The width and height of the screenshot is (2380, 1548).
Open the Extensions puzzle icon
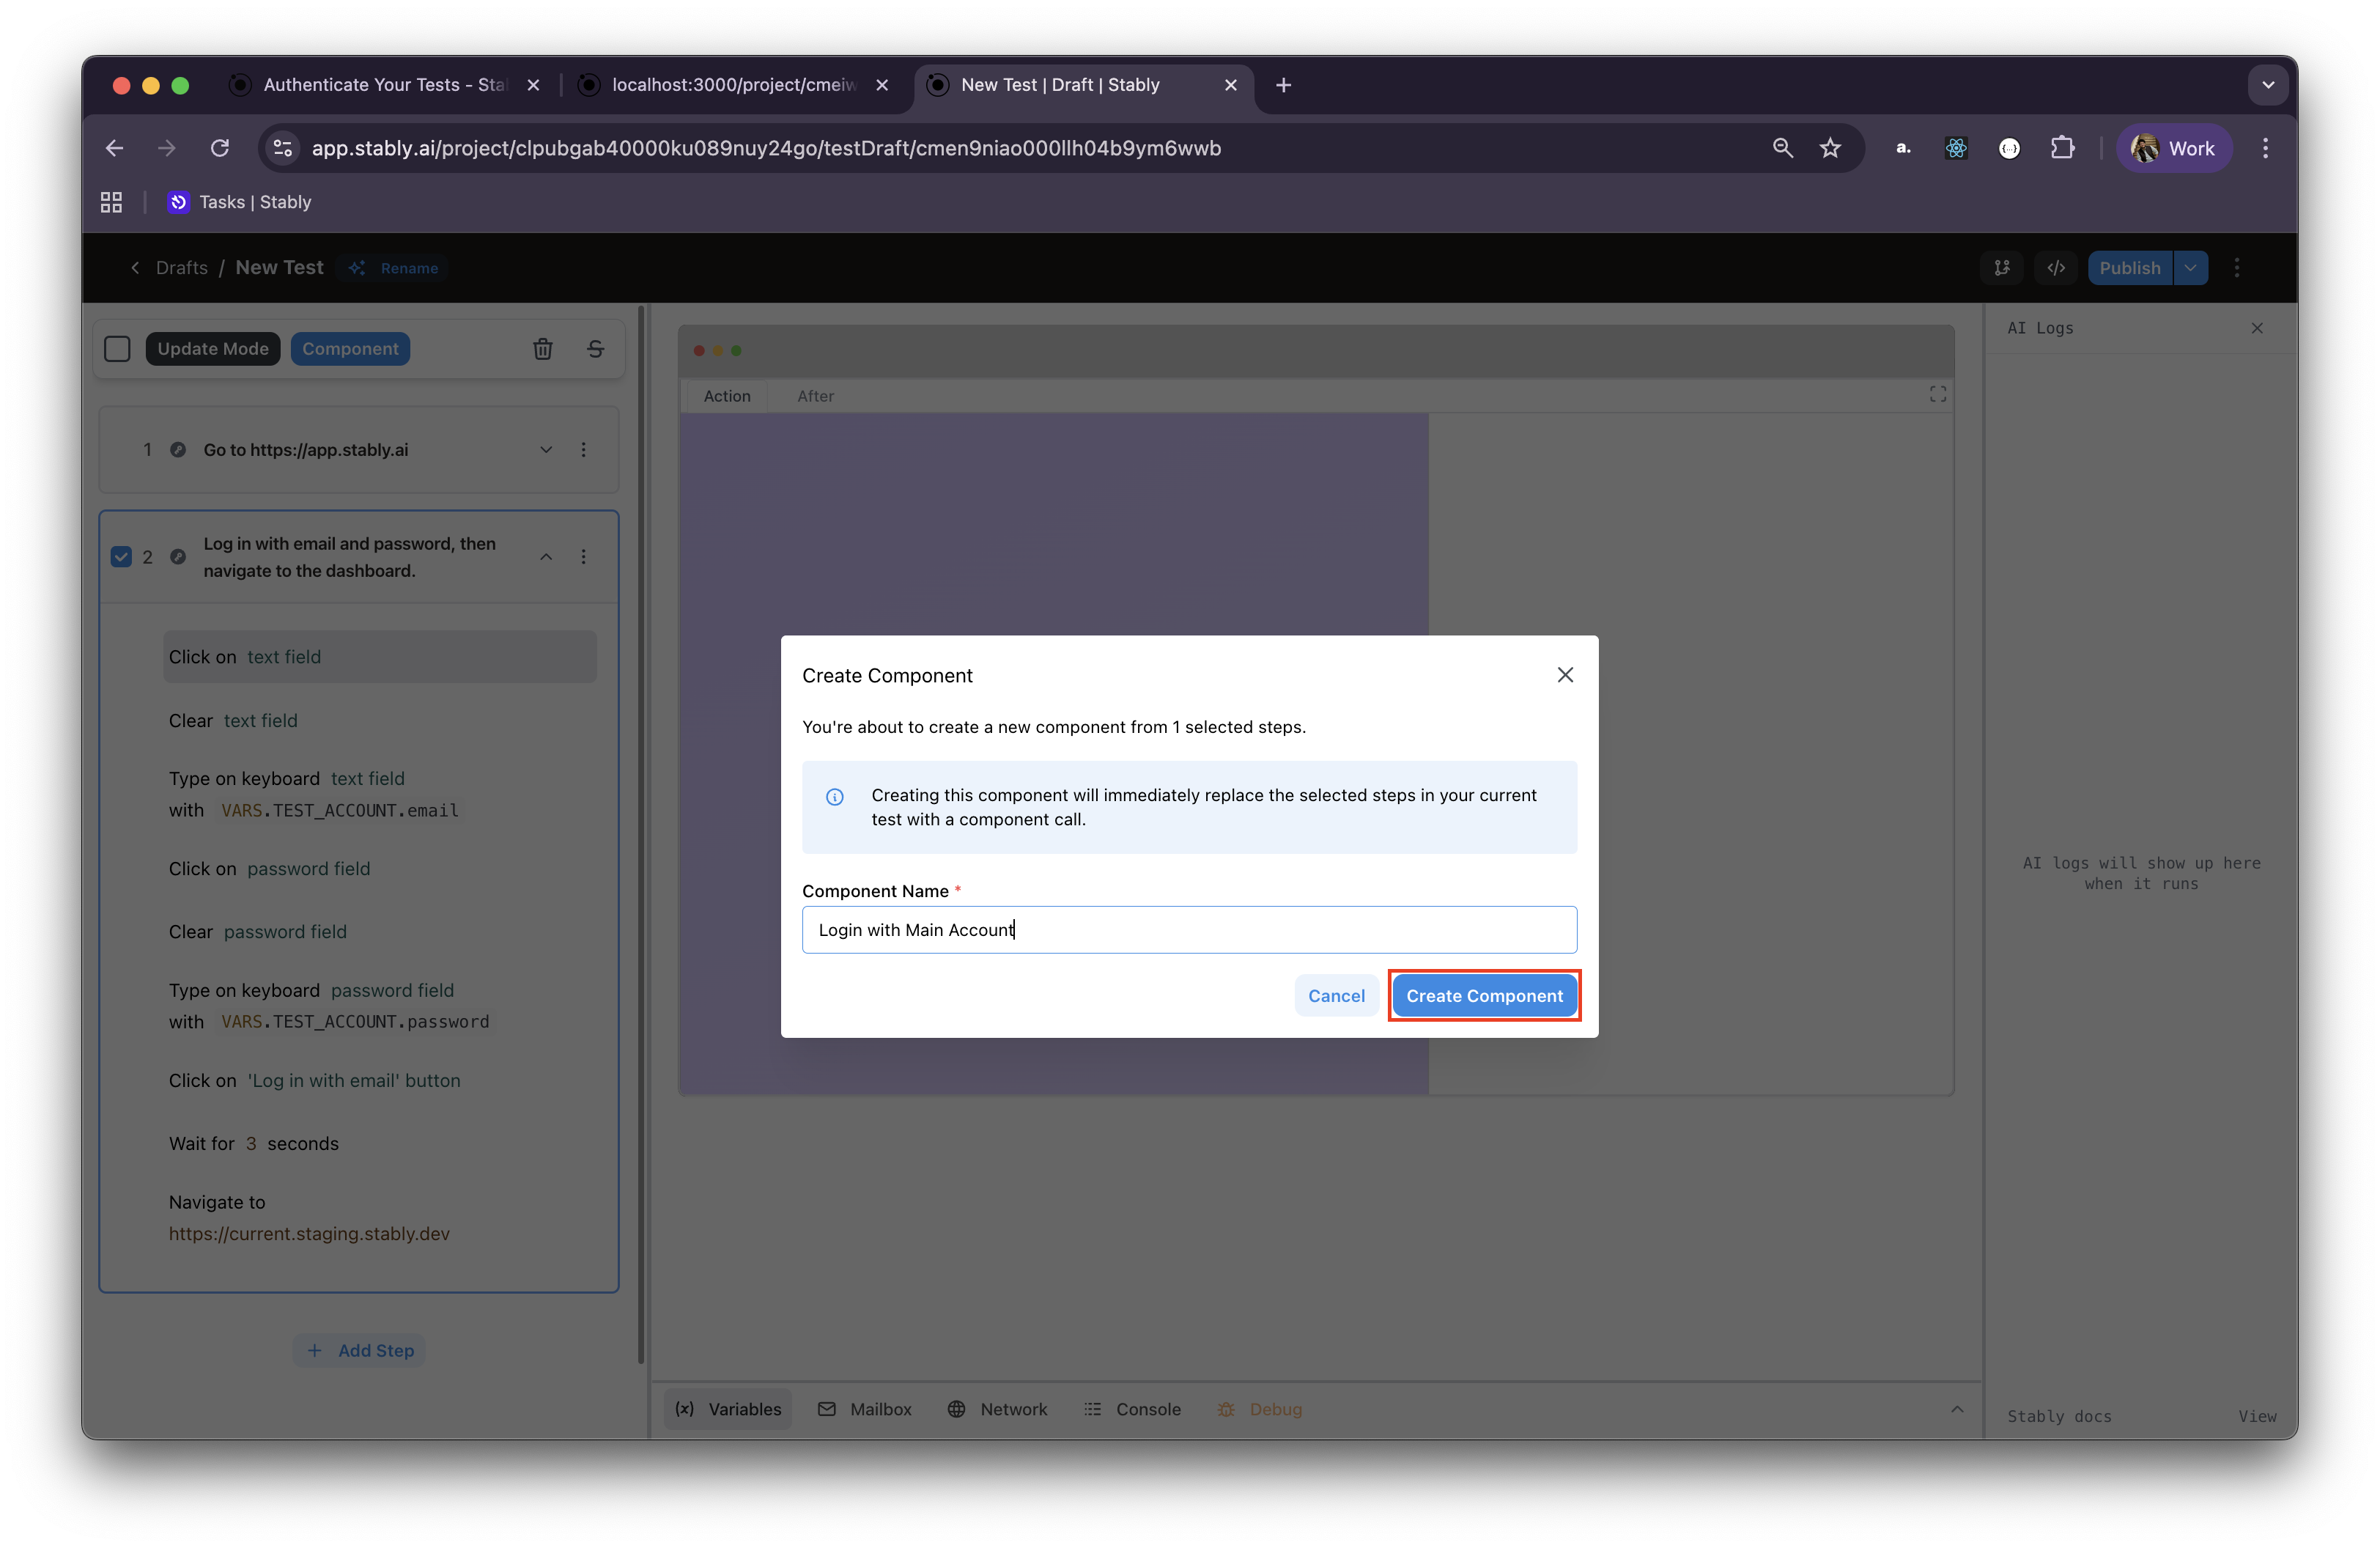[x=2062, y=148]
